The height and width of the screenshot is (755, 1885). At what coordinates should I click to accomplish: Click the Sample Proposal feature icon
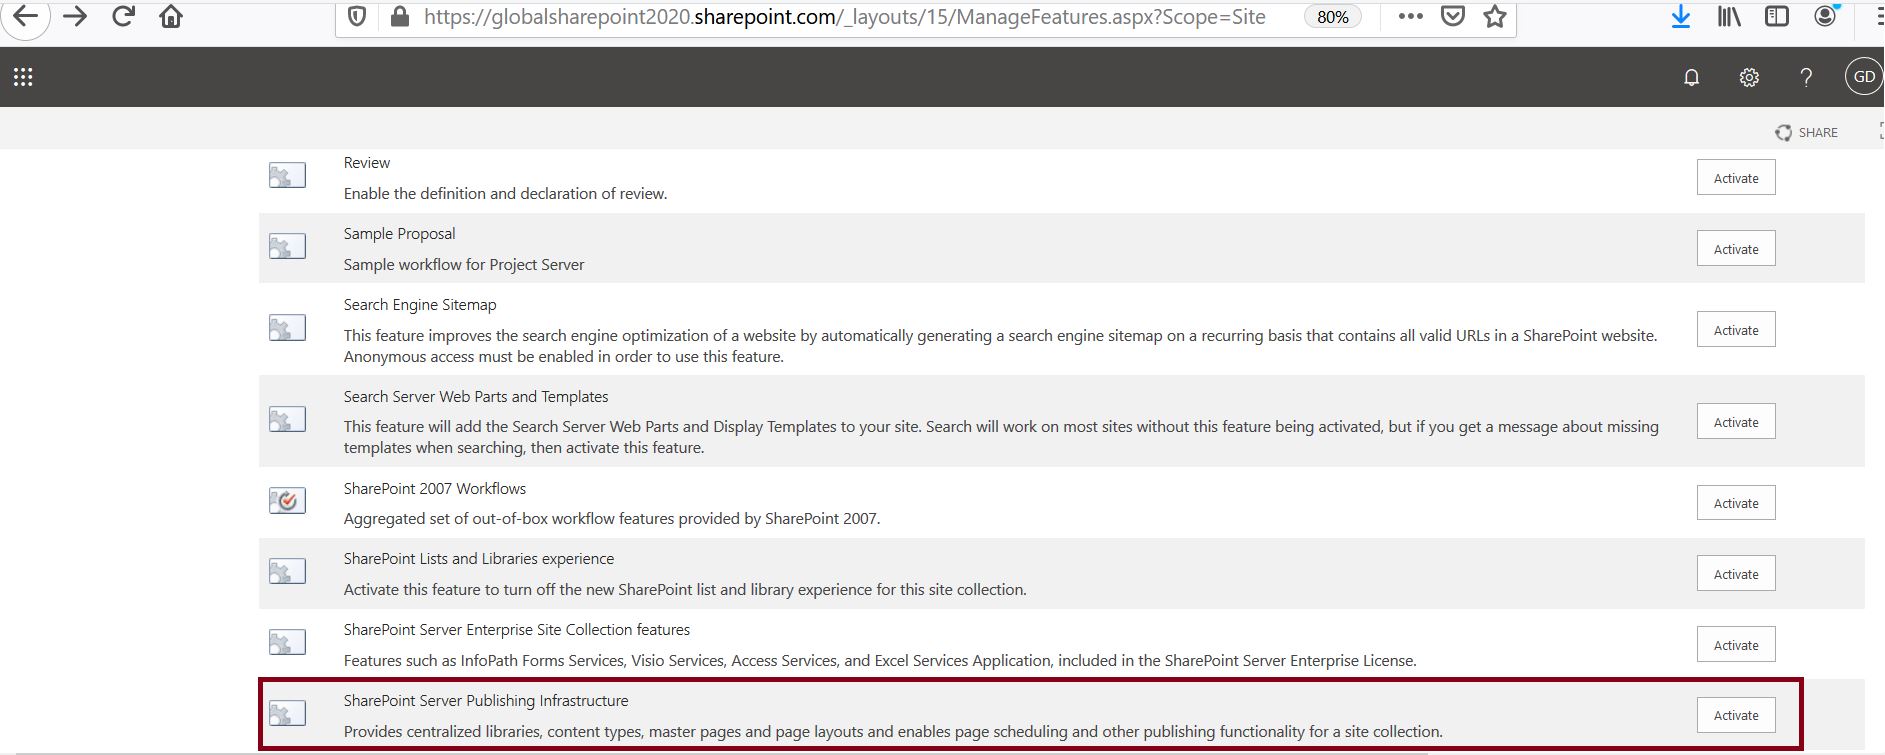point(287,247)
